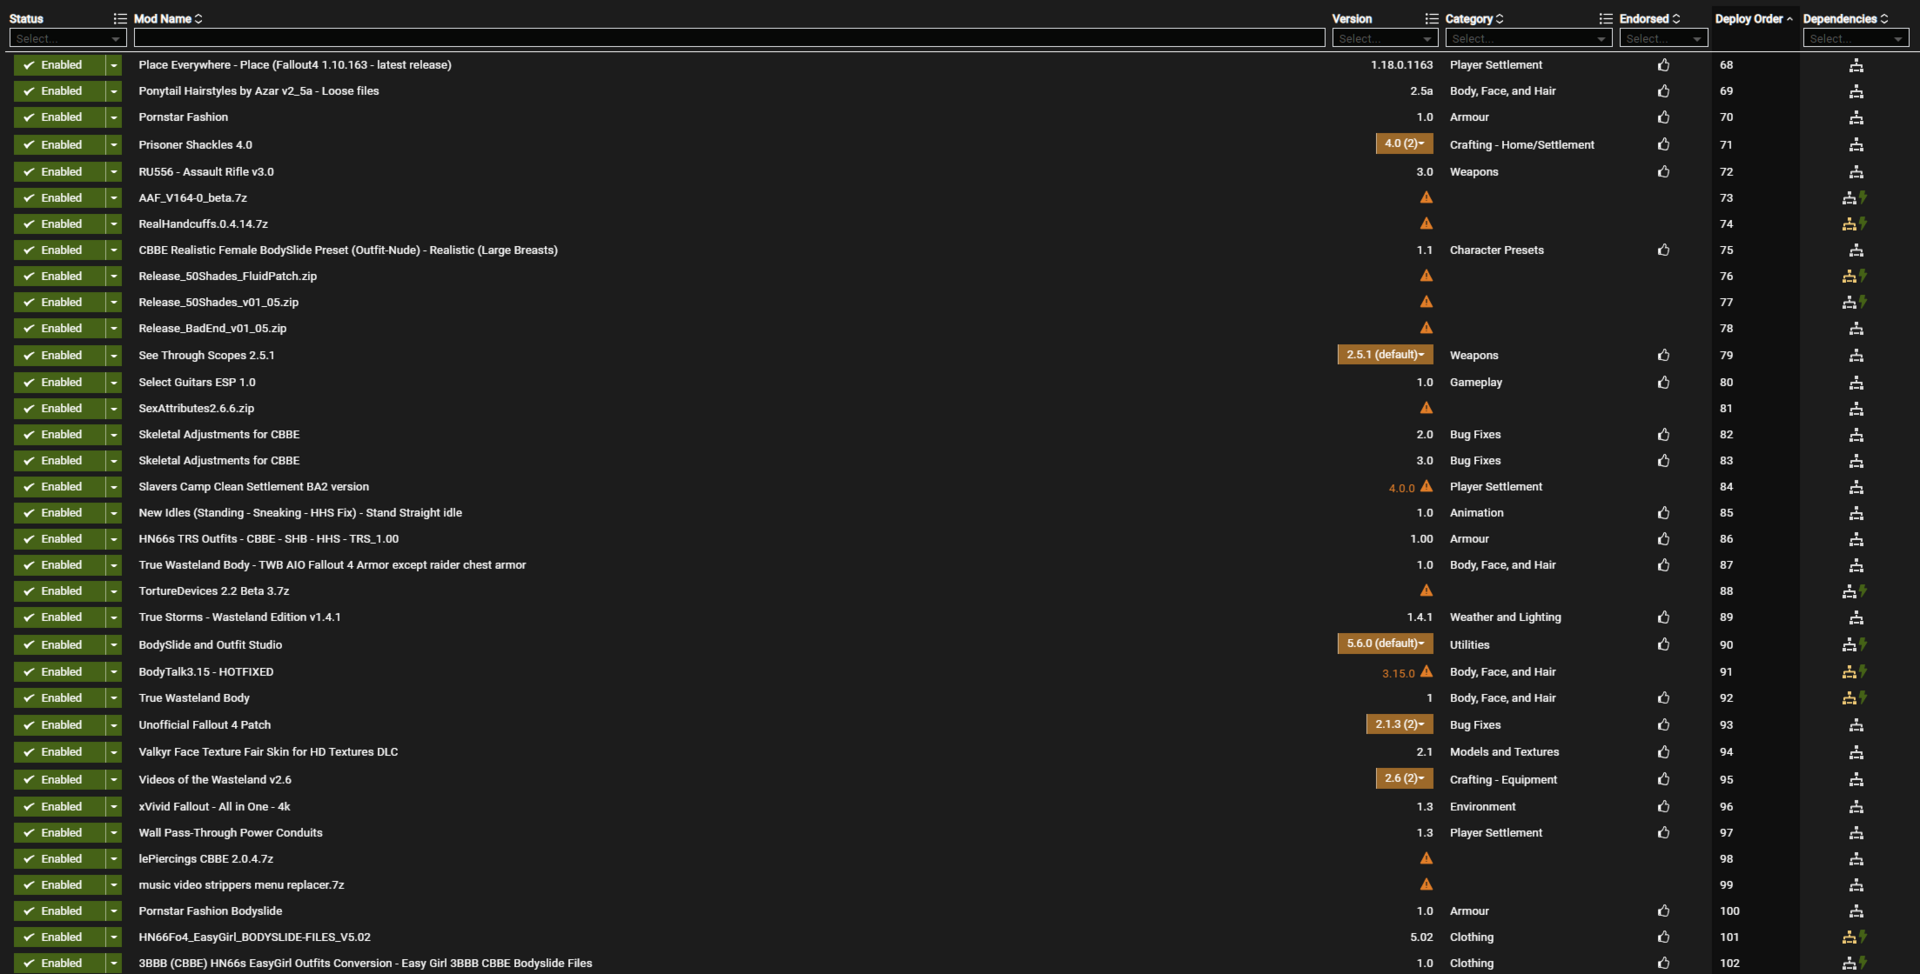Endorse RU556 - Assault Rifle v3.0
Image resolution: width=1920 pixels, height=974 pixels.
click(1663, 172)
